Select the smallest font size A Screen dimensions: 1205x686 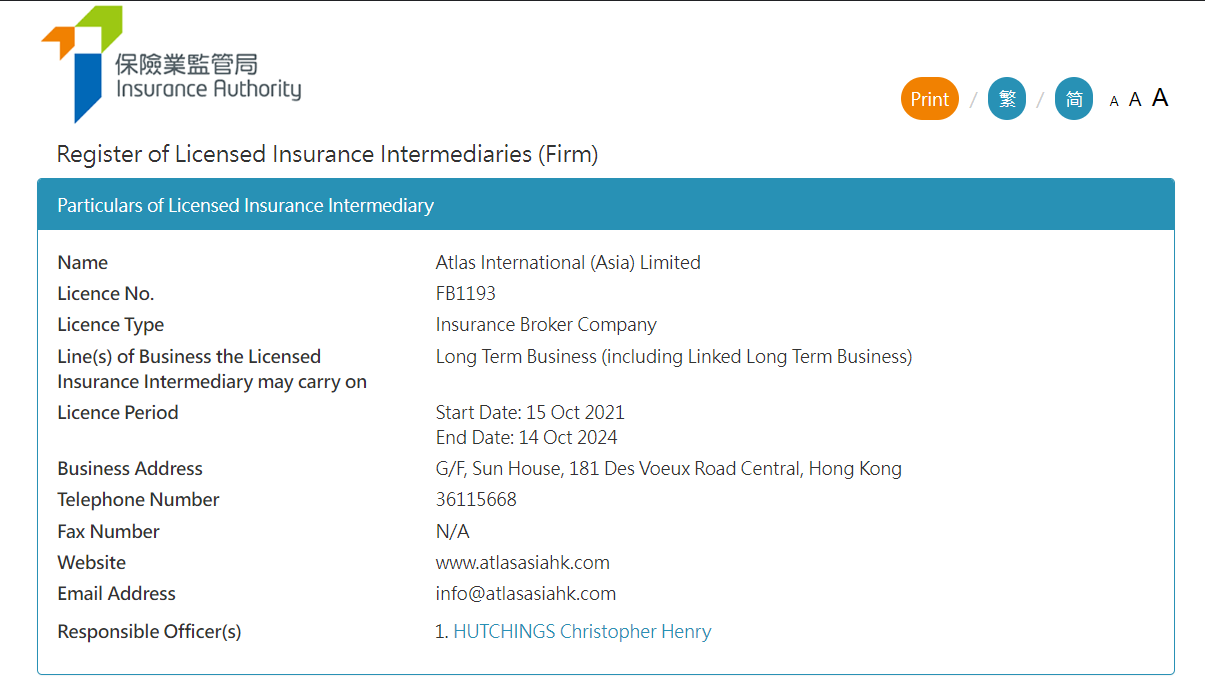point(1114,101)
